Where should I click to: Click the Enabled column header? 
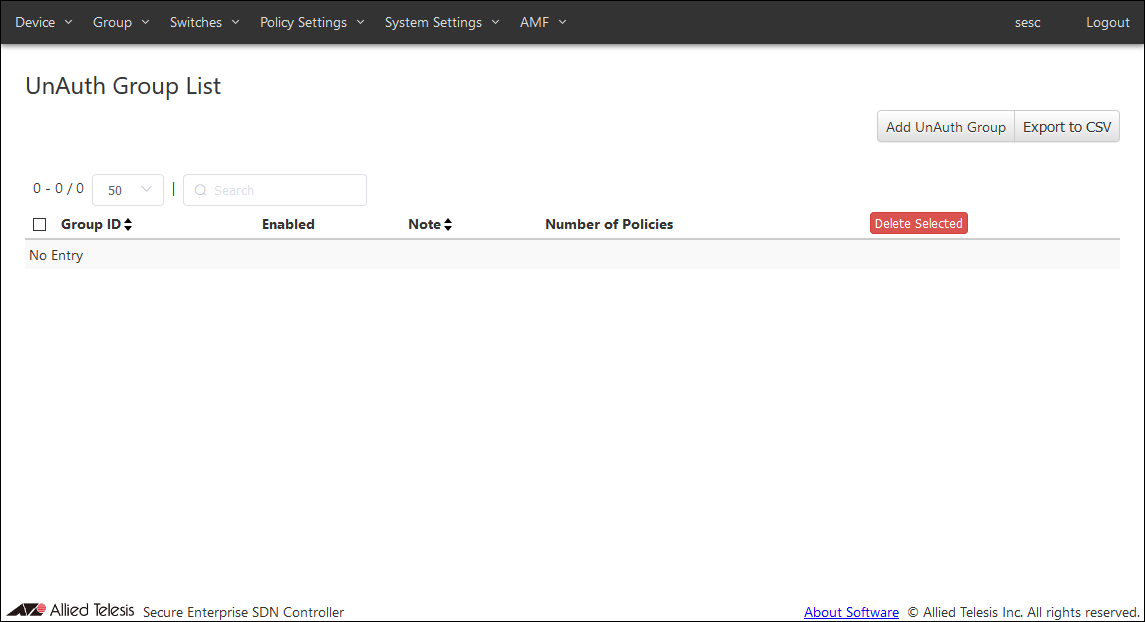pos(288,225)
